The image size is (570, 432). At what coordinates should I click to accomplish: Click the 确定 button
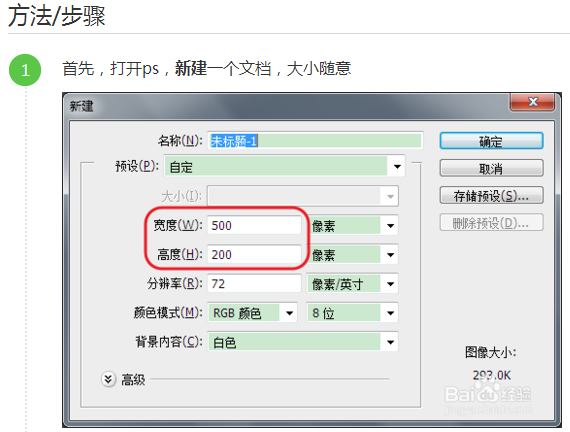pyautogui.click(x=491, y=141)
